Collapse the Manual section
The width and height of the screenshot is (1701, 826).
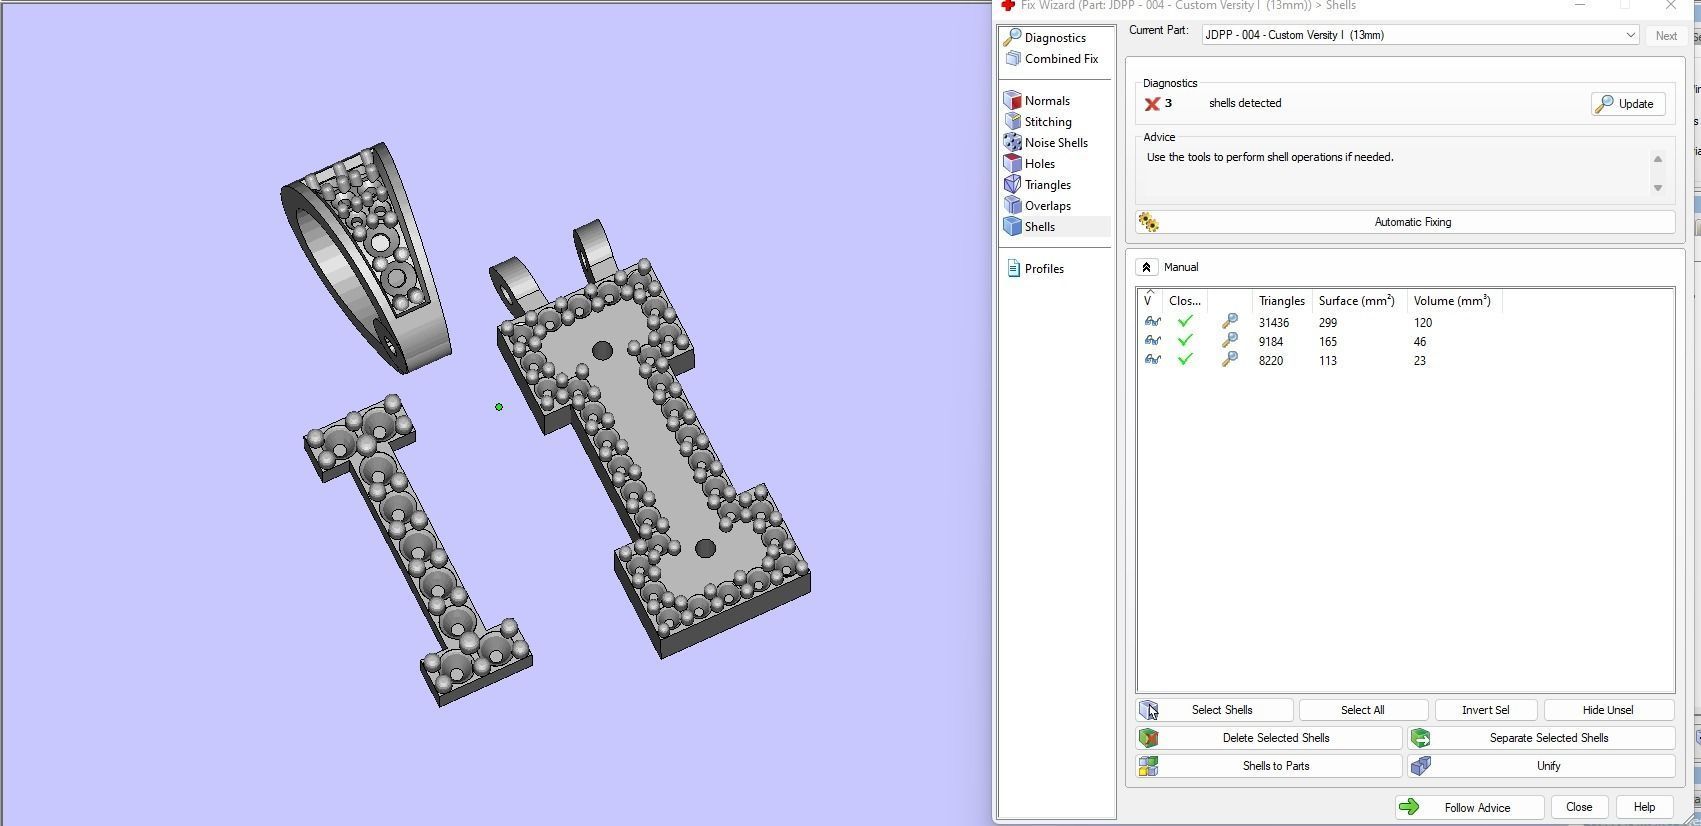1147,267
